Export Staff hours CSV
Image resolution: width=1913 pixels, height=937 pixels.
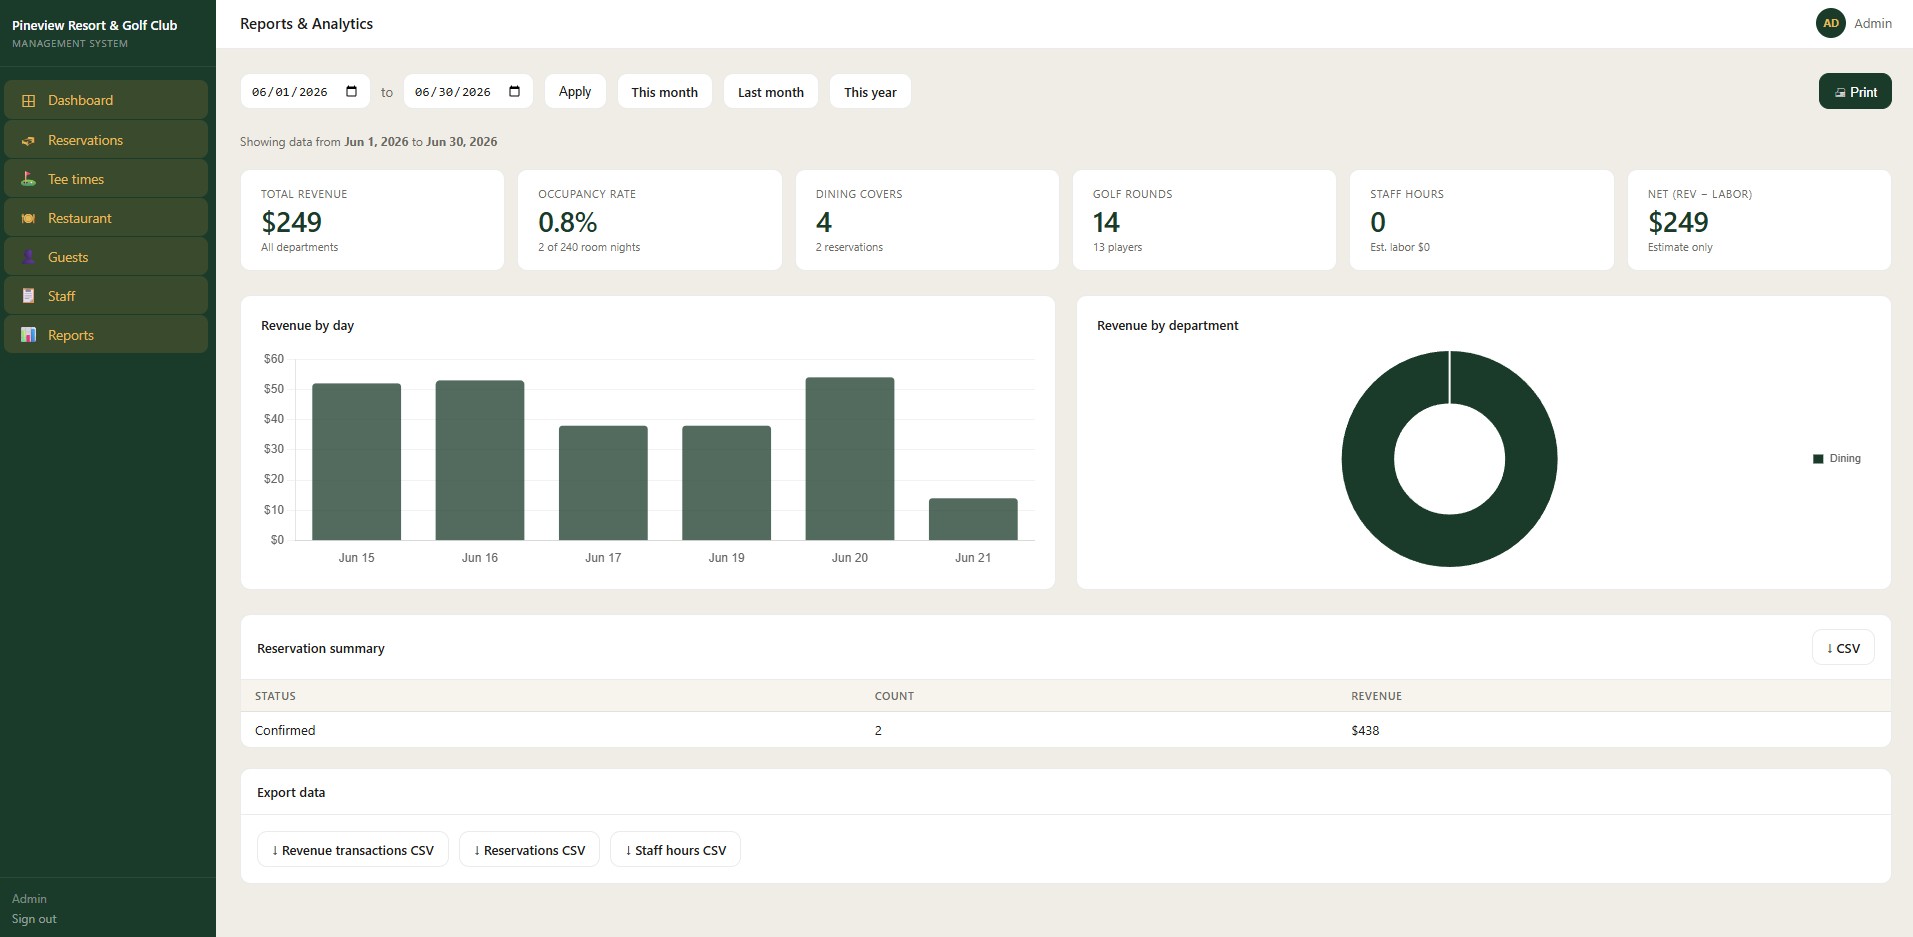click(x=675, y=850)
